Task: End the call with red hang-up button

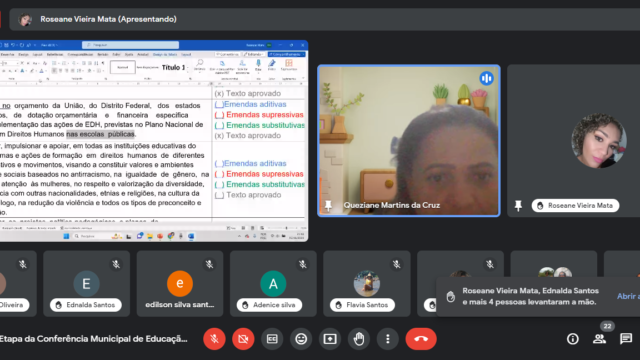Action: [x=421, y=339]
